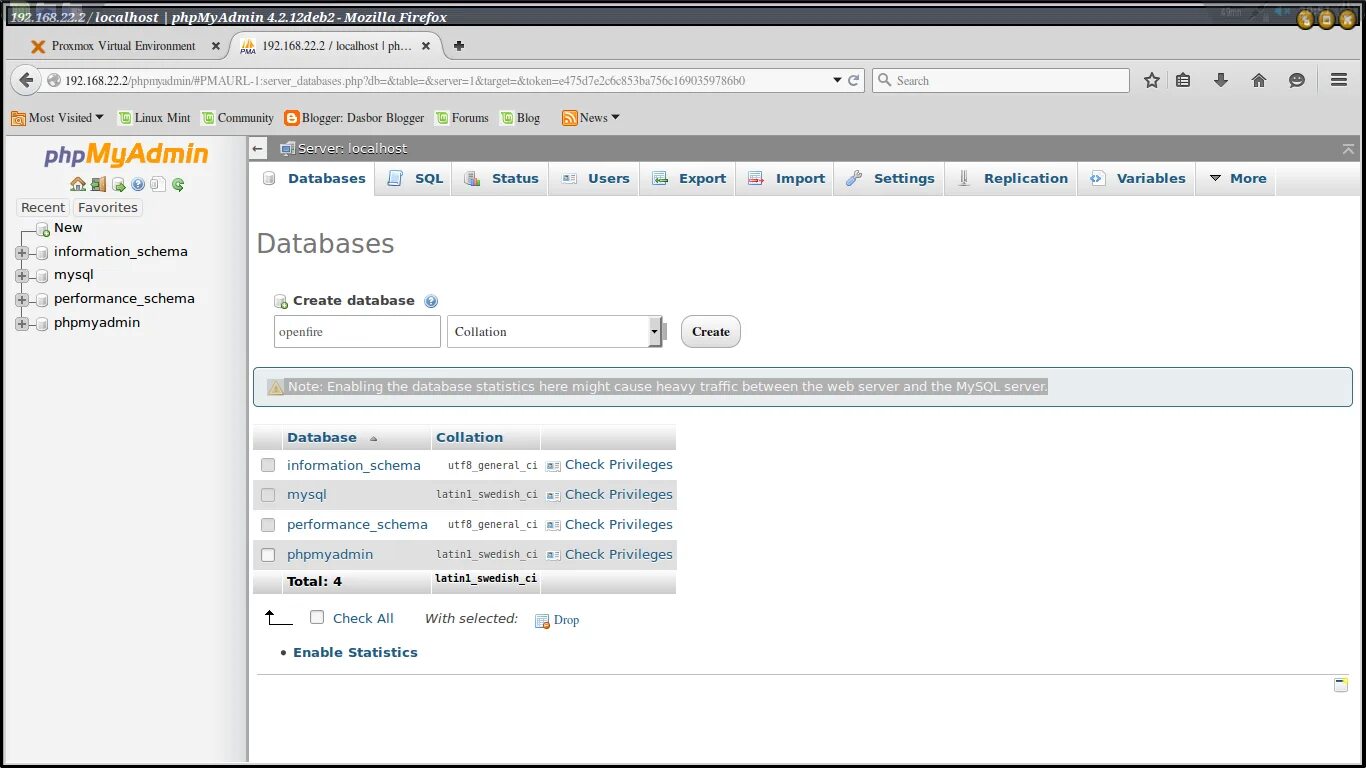Click Check Privileges icon next to mysql
This screenshot has height=768, width=1366.
553,494
